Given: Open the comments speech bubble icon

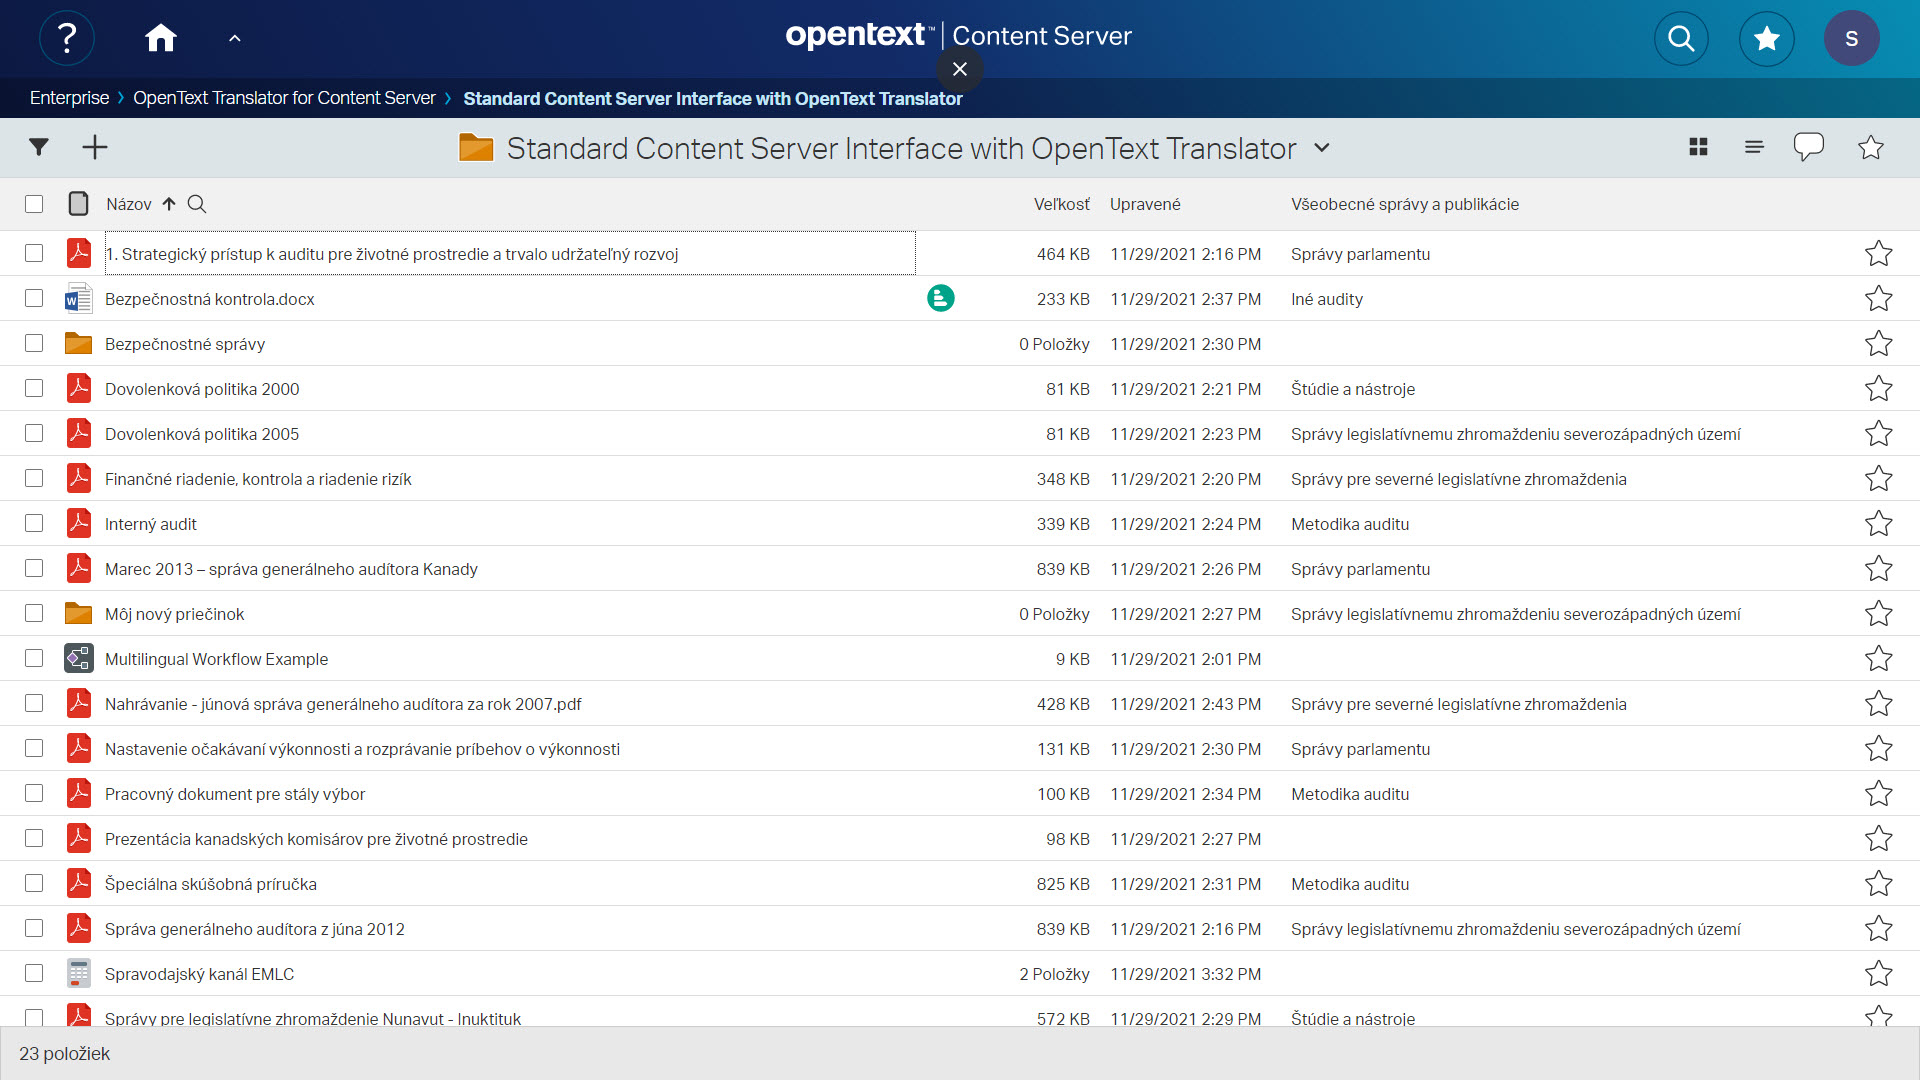Looking at the screenshot, I should 1808,147.
